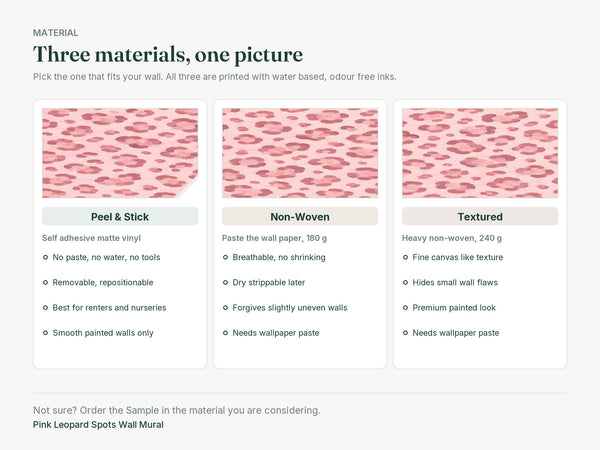Click bullet beside 'Hides small wall flaws'
Screen dimensions: 600x450
tap(405, 282)
